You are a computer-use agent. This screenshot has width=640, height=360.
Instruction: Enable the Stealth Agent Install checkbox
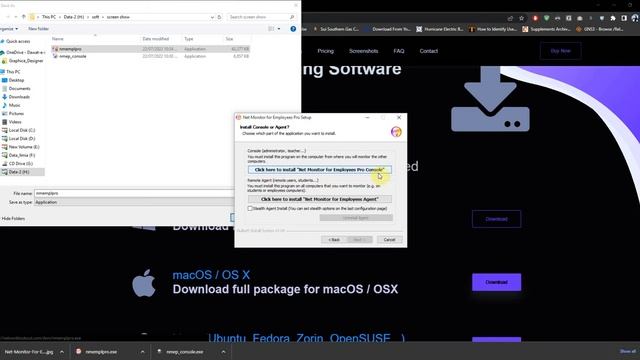(250, 209)
